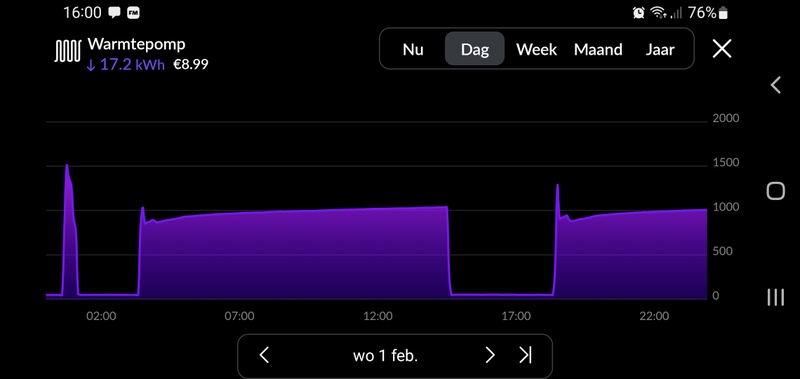Viewport: 800px width, 379px height.
Task: Tap the 12:00 mark on the time axis
Action: coord(378,316)
